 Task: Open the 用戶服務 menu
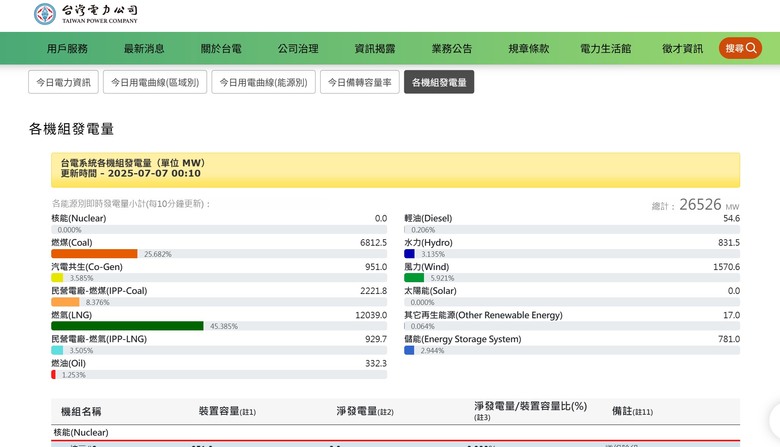tap(67, 49)
